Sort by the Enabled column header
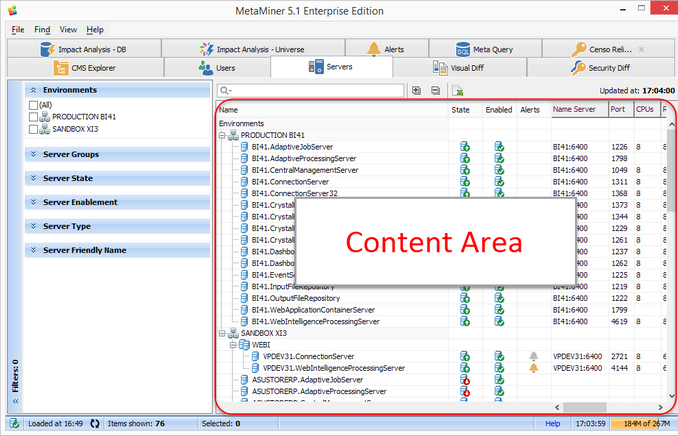678x436 pixels. coord(499,110)
